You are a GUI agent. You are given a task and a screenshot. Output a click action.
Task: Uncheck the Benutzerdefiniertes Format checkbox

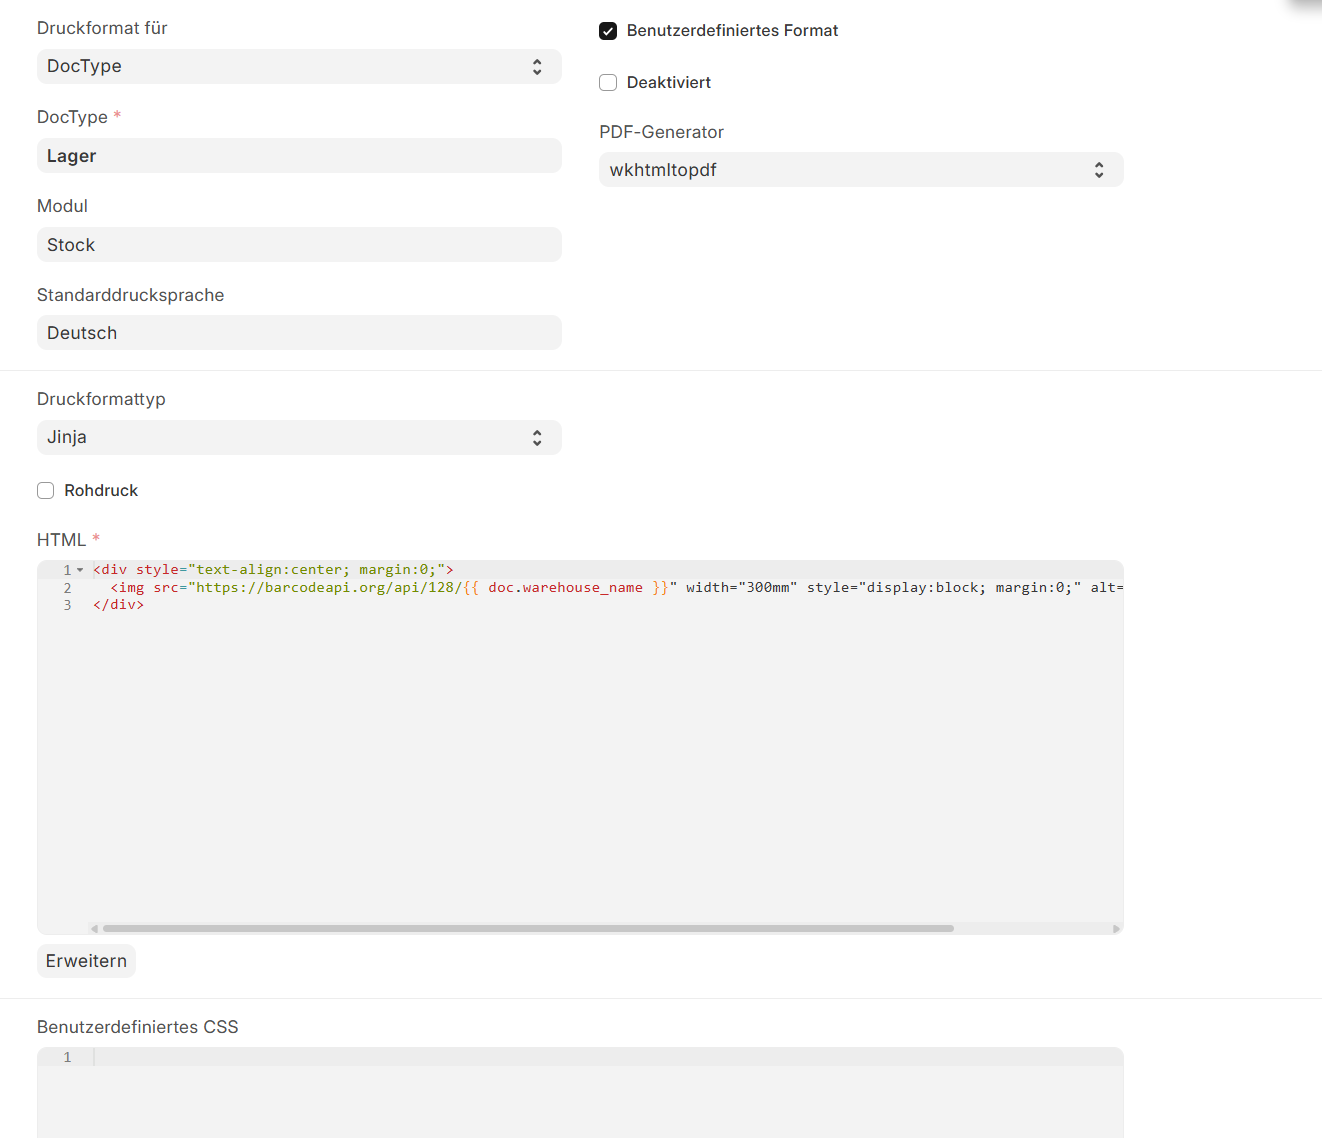point(608,31)
